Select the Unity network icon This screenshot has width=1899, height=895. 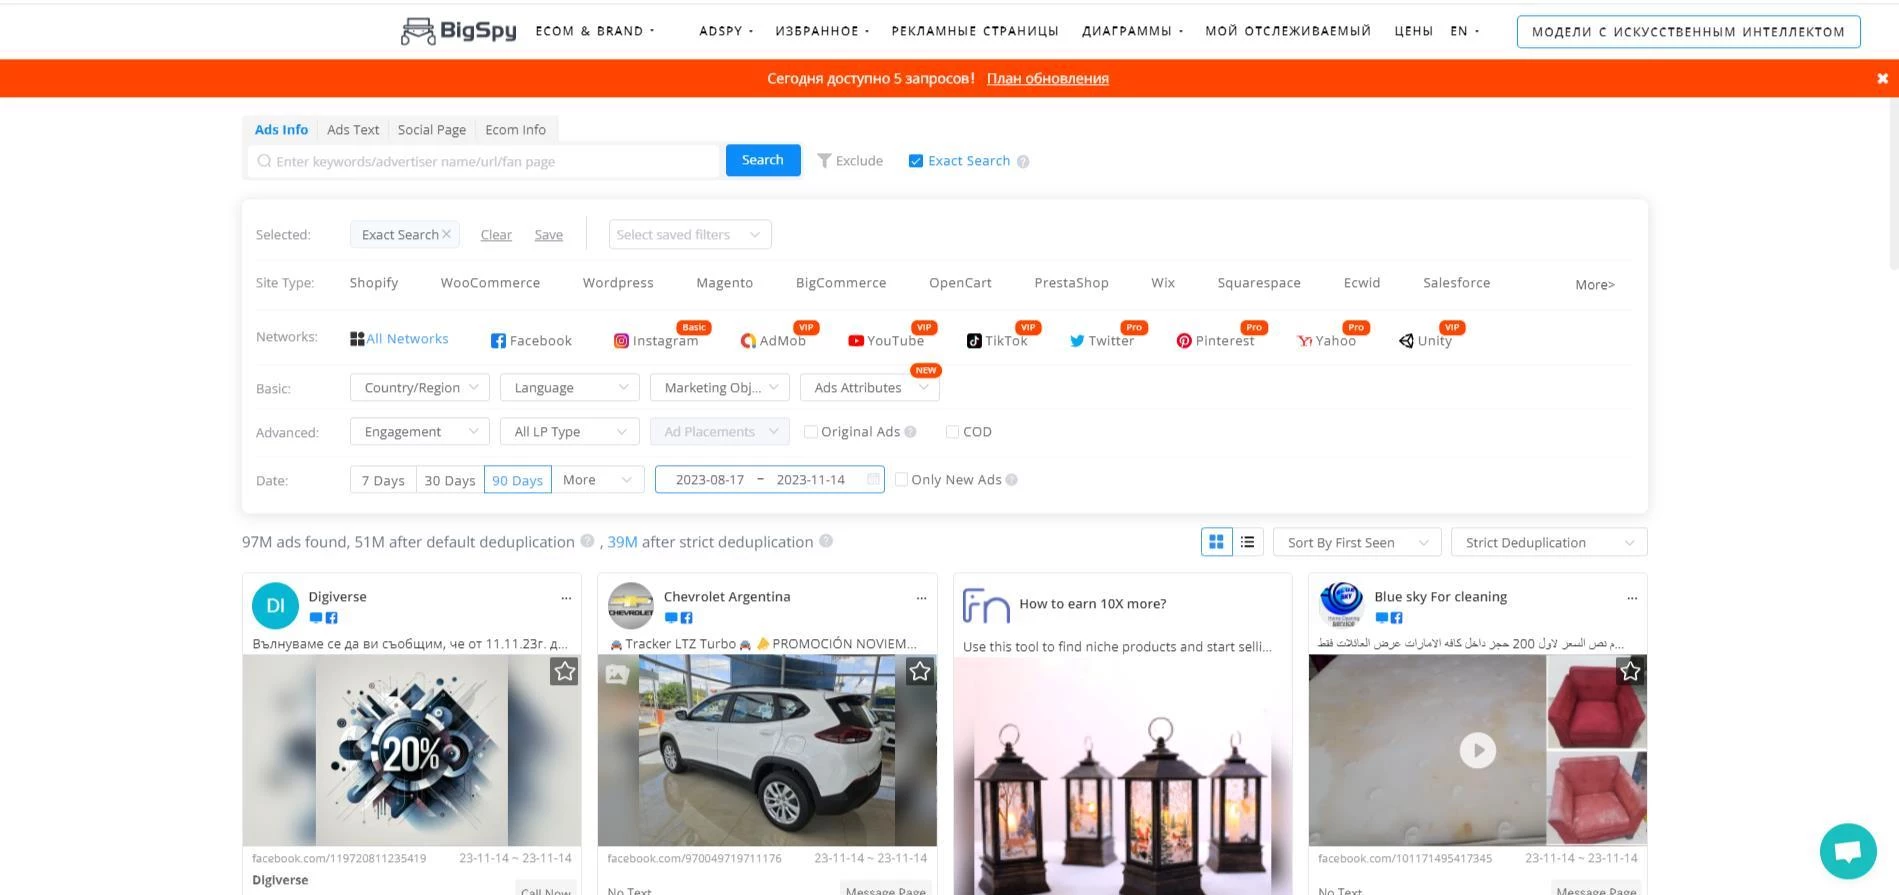[1406, 341]
